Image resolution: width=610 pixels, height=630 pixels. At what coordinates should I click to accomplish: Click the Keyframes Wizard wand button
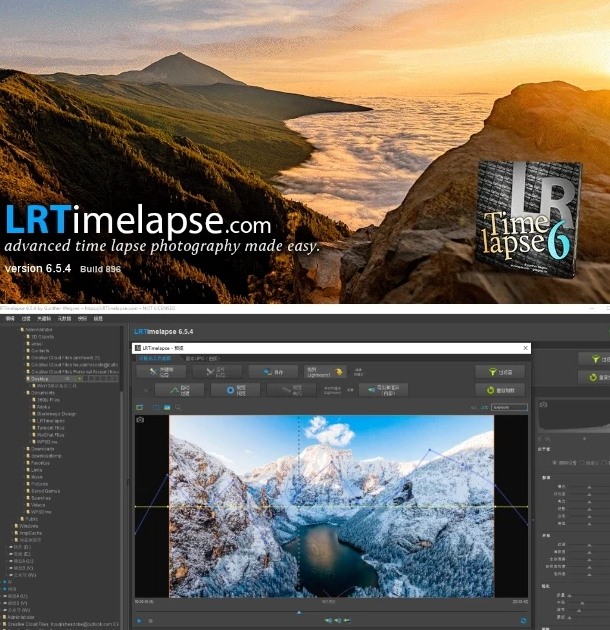(161, 372)
